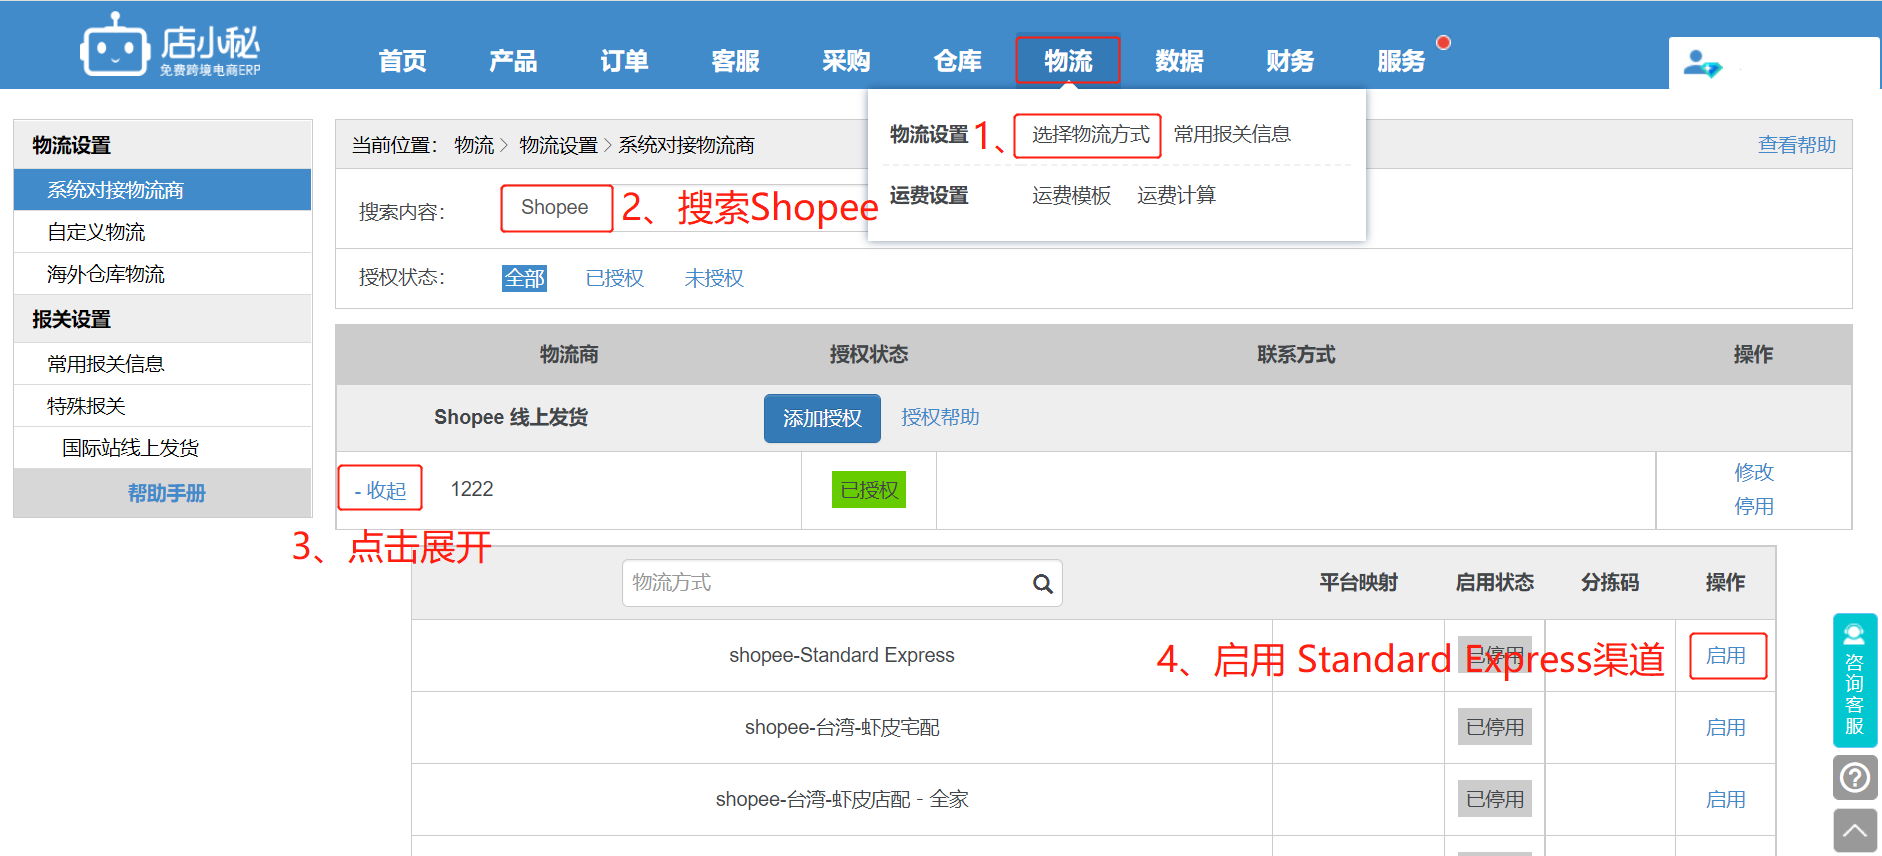Open the 物流 menu
This screenshot has width=1882, height=856.
click(1068, 61)
